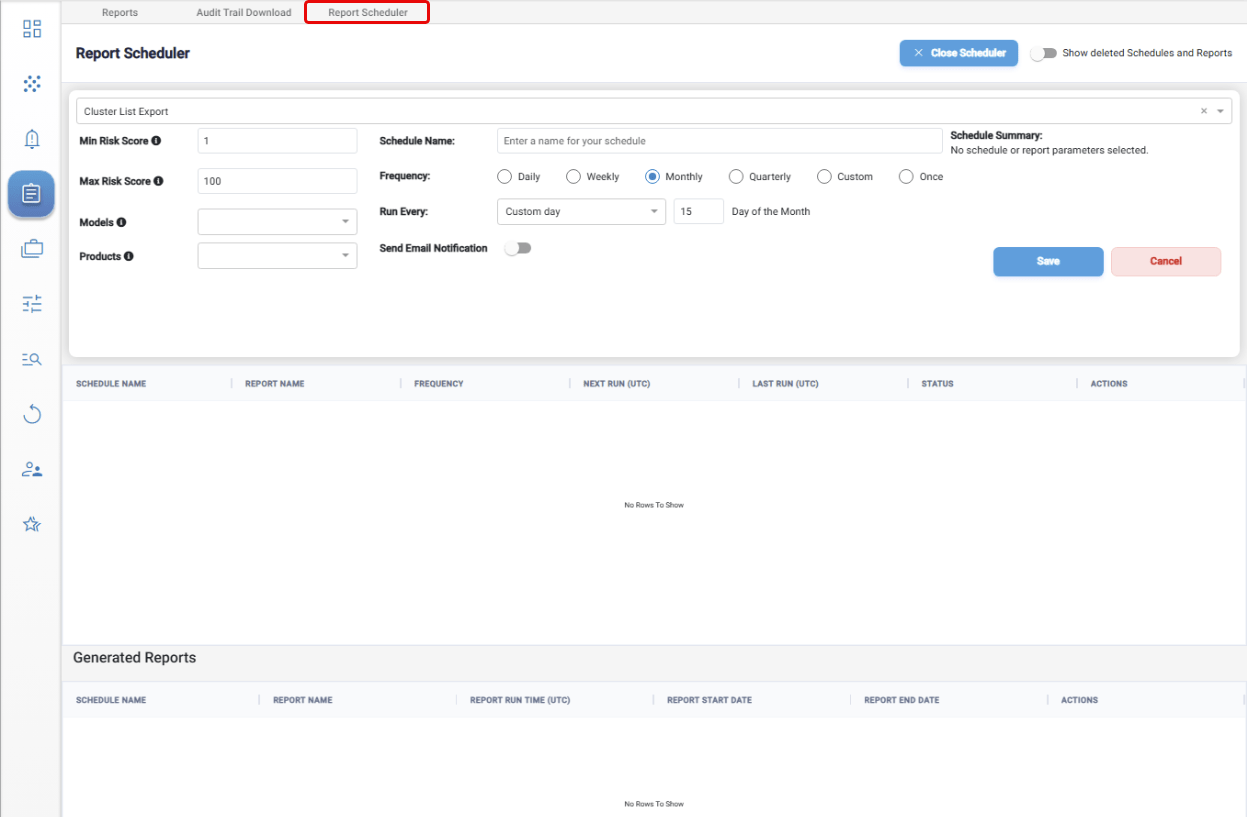Select the Custom frequency radio button
Image resolution: width=1247 pixels, height=817 pixels.
click(x=824, y=176)
